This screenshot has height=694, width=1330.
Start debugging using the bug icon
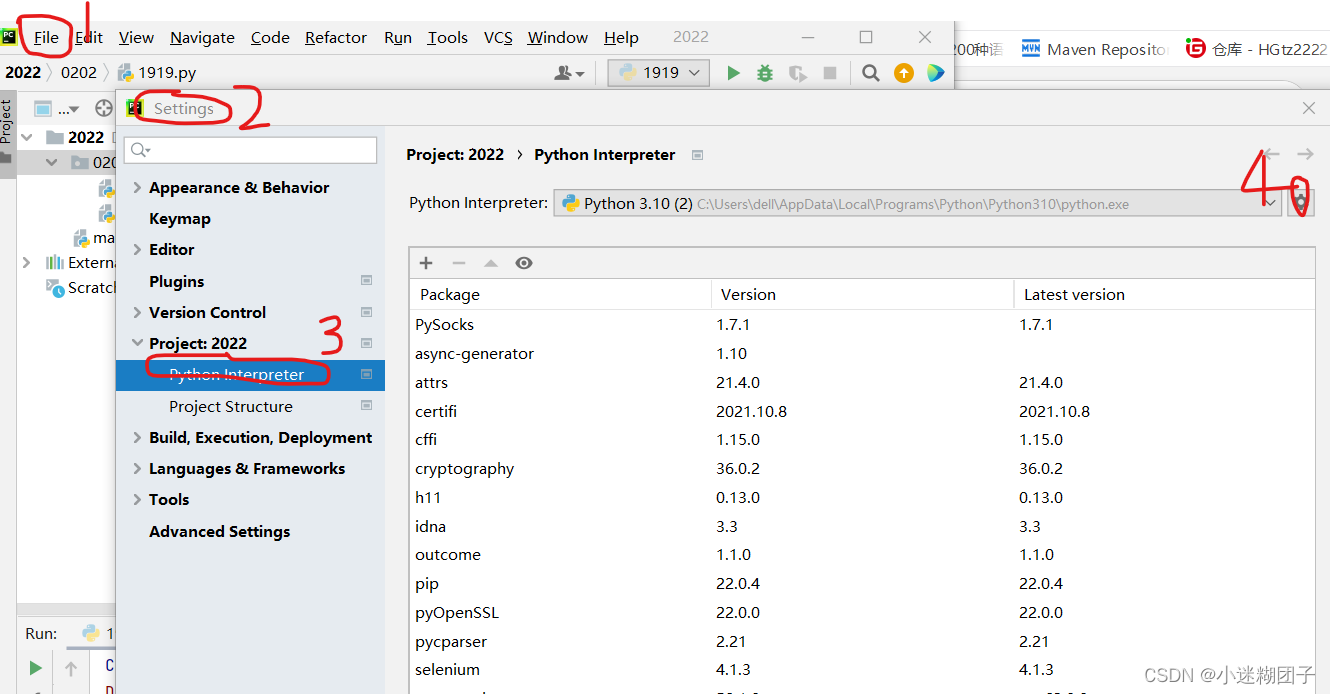[x=764, y=72]
